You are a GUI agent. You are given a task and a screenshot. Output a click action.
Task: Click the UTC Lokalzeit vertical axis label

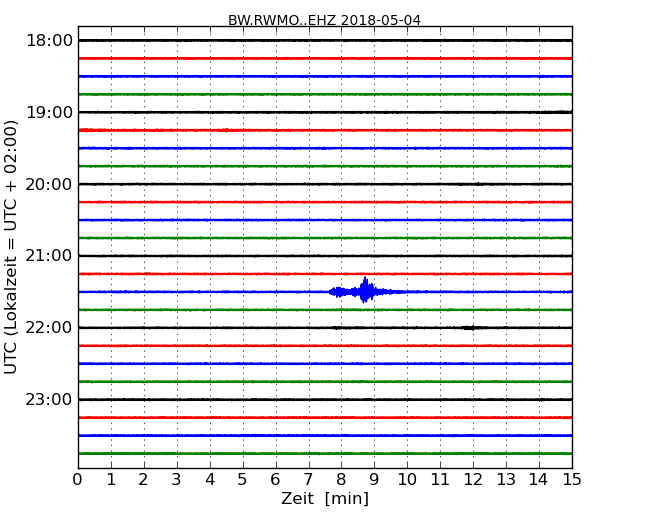(x=10, y=247)
